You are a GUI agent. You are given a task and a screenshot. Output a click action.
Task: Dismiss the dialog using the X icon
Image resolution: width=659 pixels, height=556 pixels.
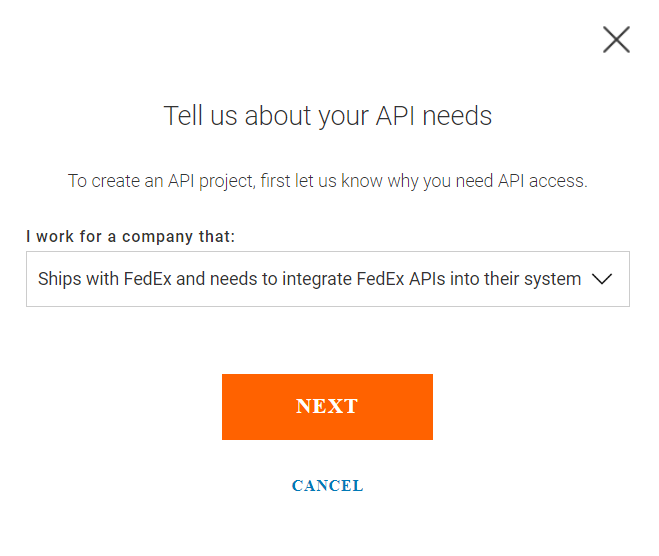(x=616, y=40)
